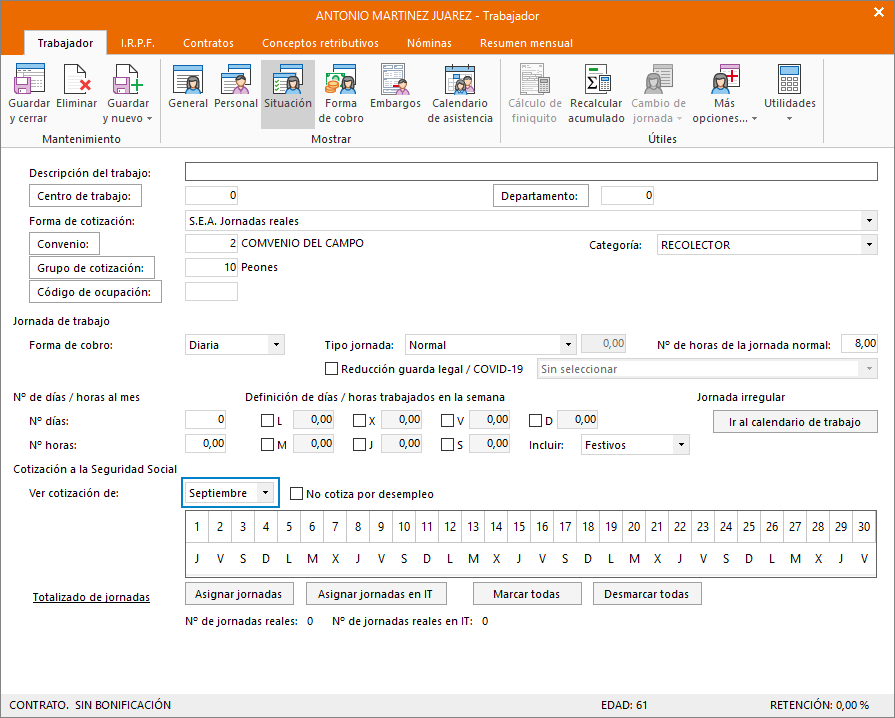Expand the Sin seleccionar dropdown
Screen dimensions: 895x718
click(869, 369)
